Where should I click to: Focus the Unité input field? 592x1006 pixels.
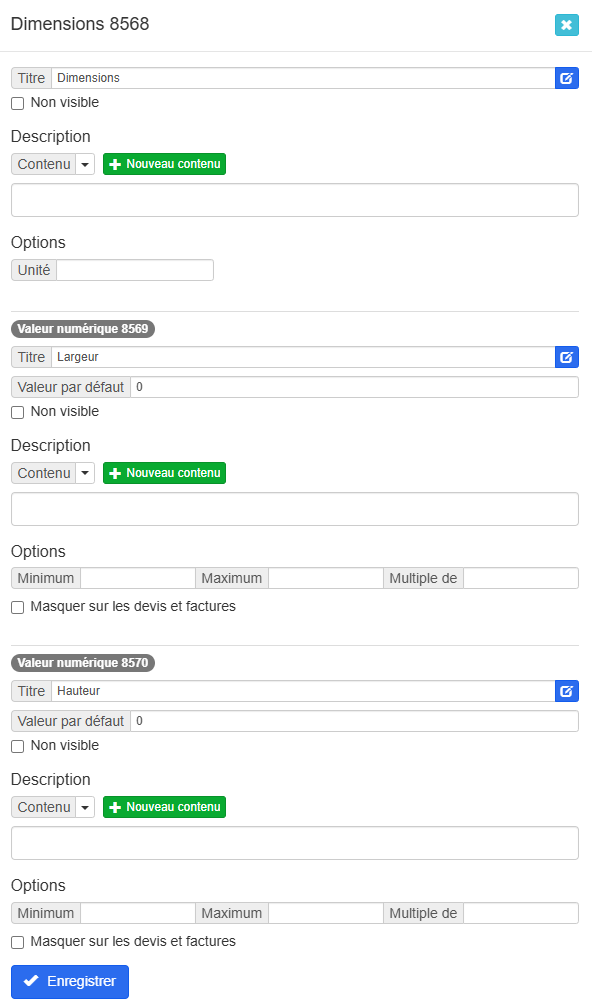[x=135, y=270]
